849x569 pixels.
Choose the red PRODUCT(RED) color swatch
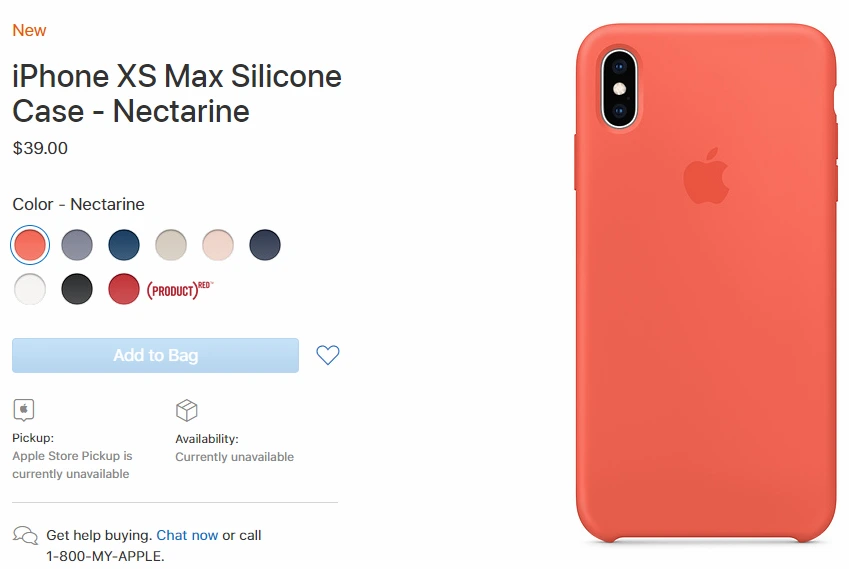point(124,289)
